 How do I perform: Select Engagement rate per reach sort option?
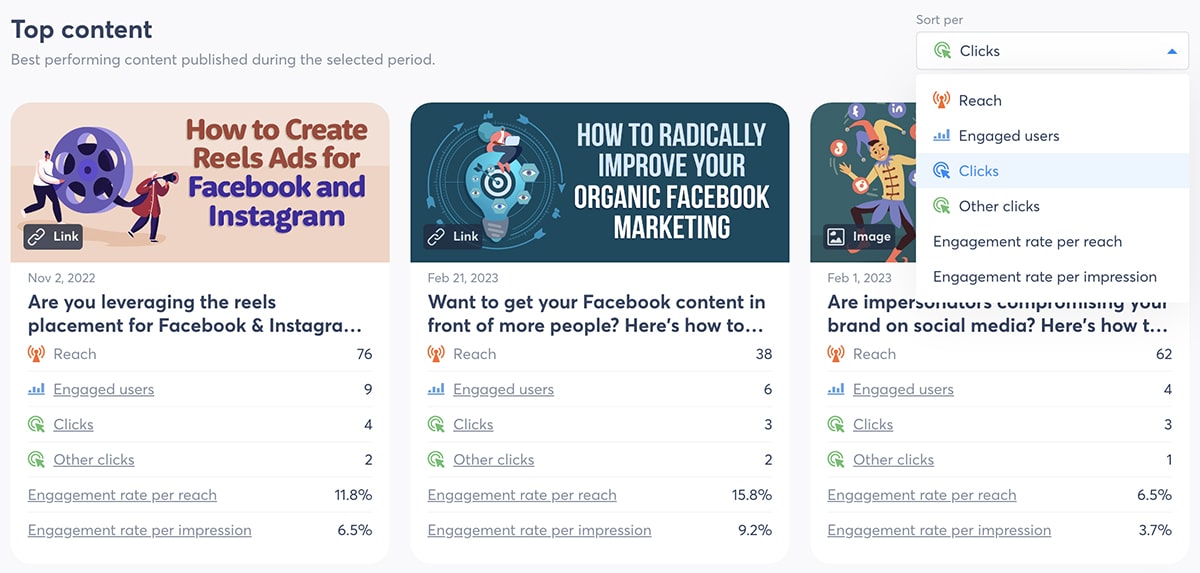pos(1027,241)
